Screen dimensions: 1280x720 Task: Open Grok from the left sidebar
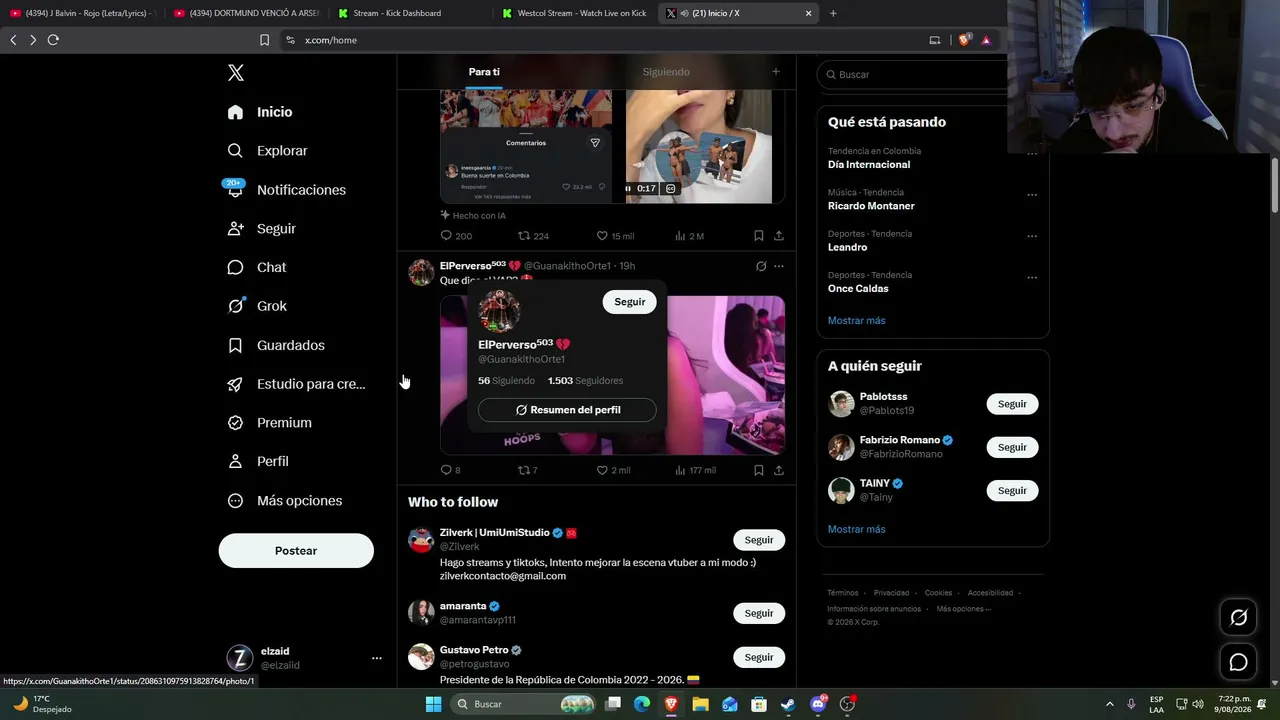click(257, 306)
